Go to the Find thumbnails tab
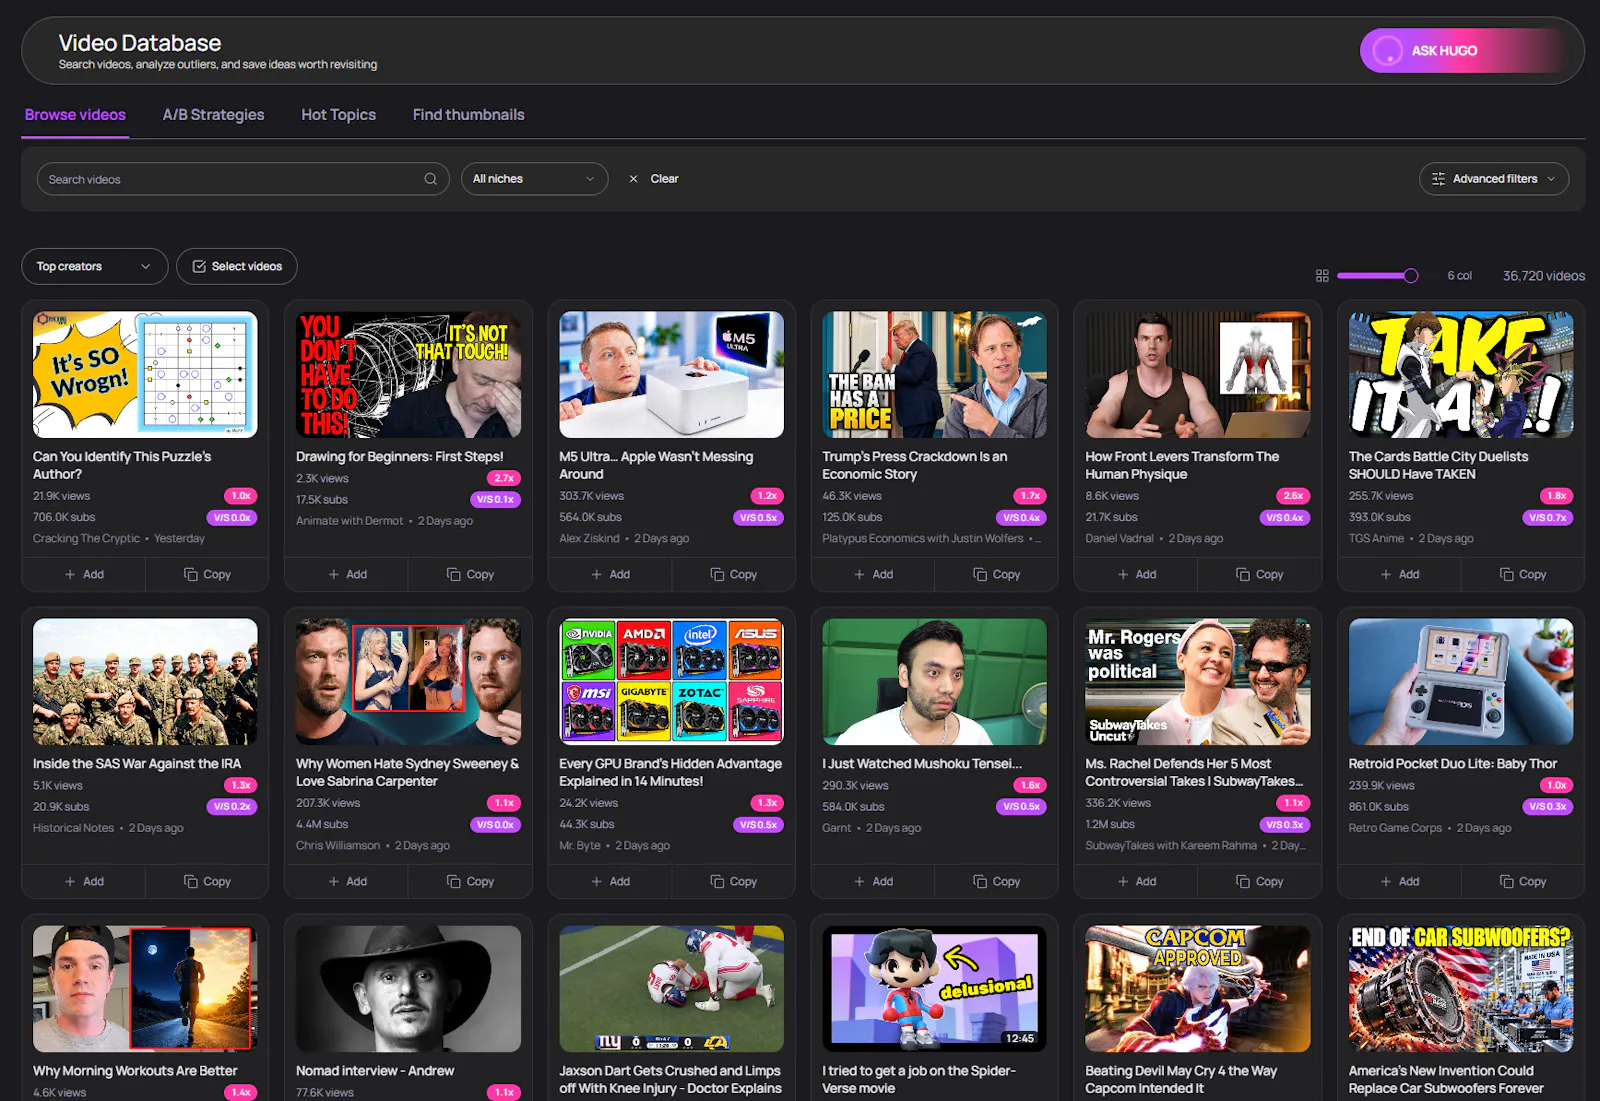Image resolution: width=1600 pixels, height=1101 pixels. (468, 115)
